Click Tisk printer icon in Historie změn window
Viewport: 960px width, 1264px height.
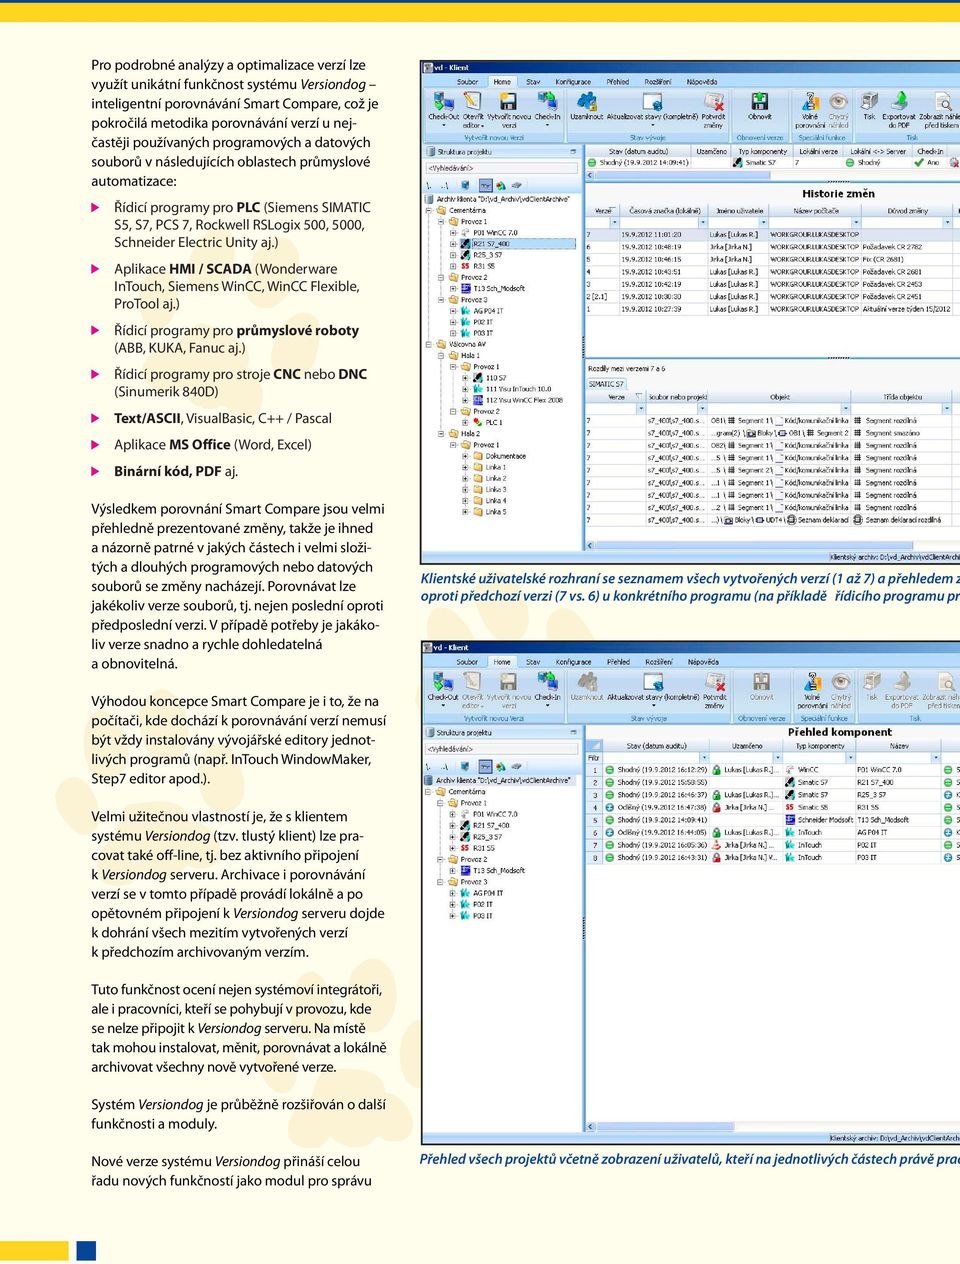[869, 101]
